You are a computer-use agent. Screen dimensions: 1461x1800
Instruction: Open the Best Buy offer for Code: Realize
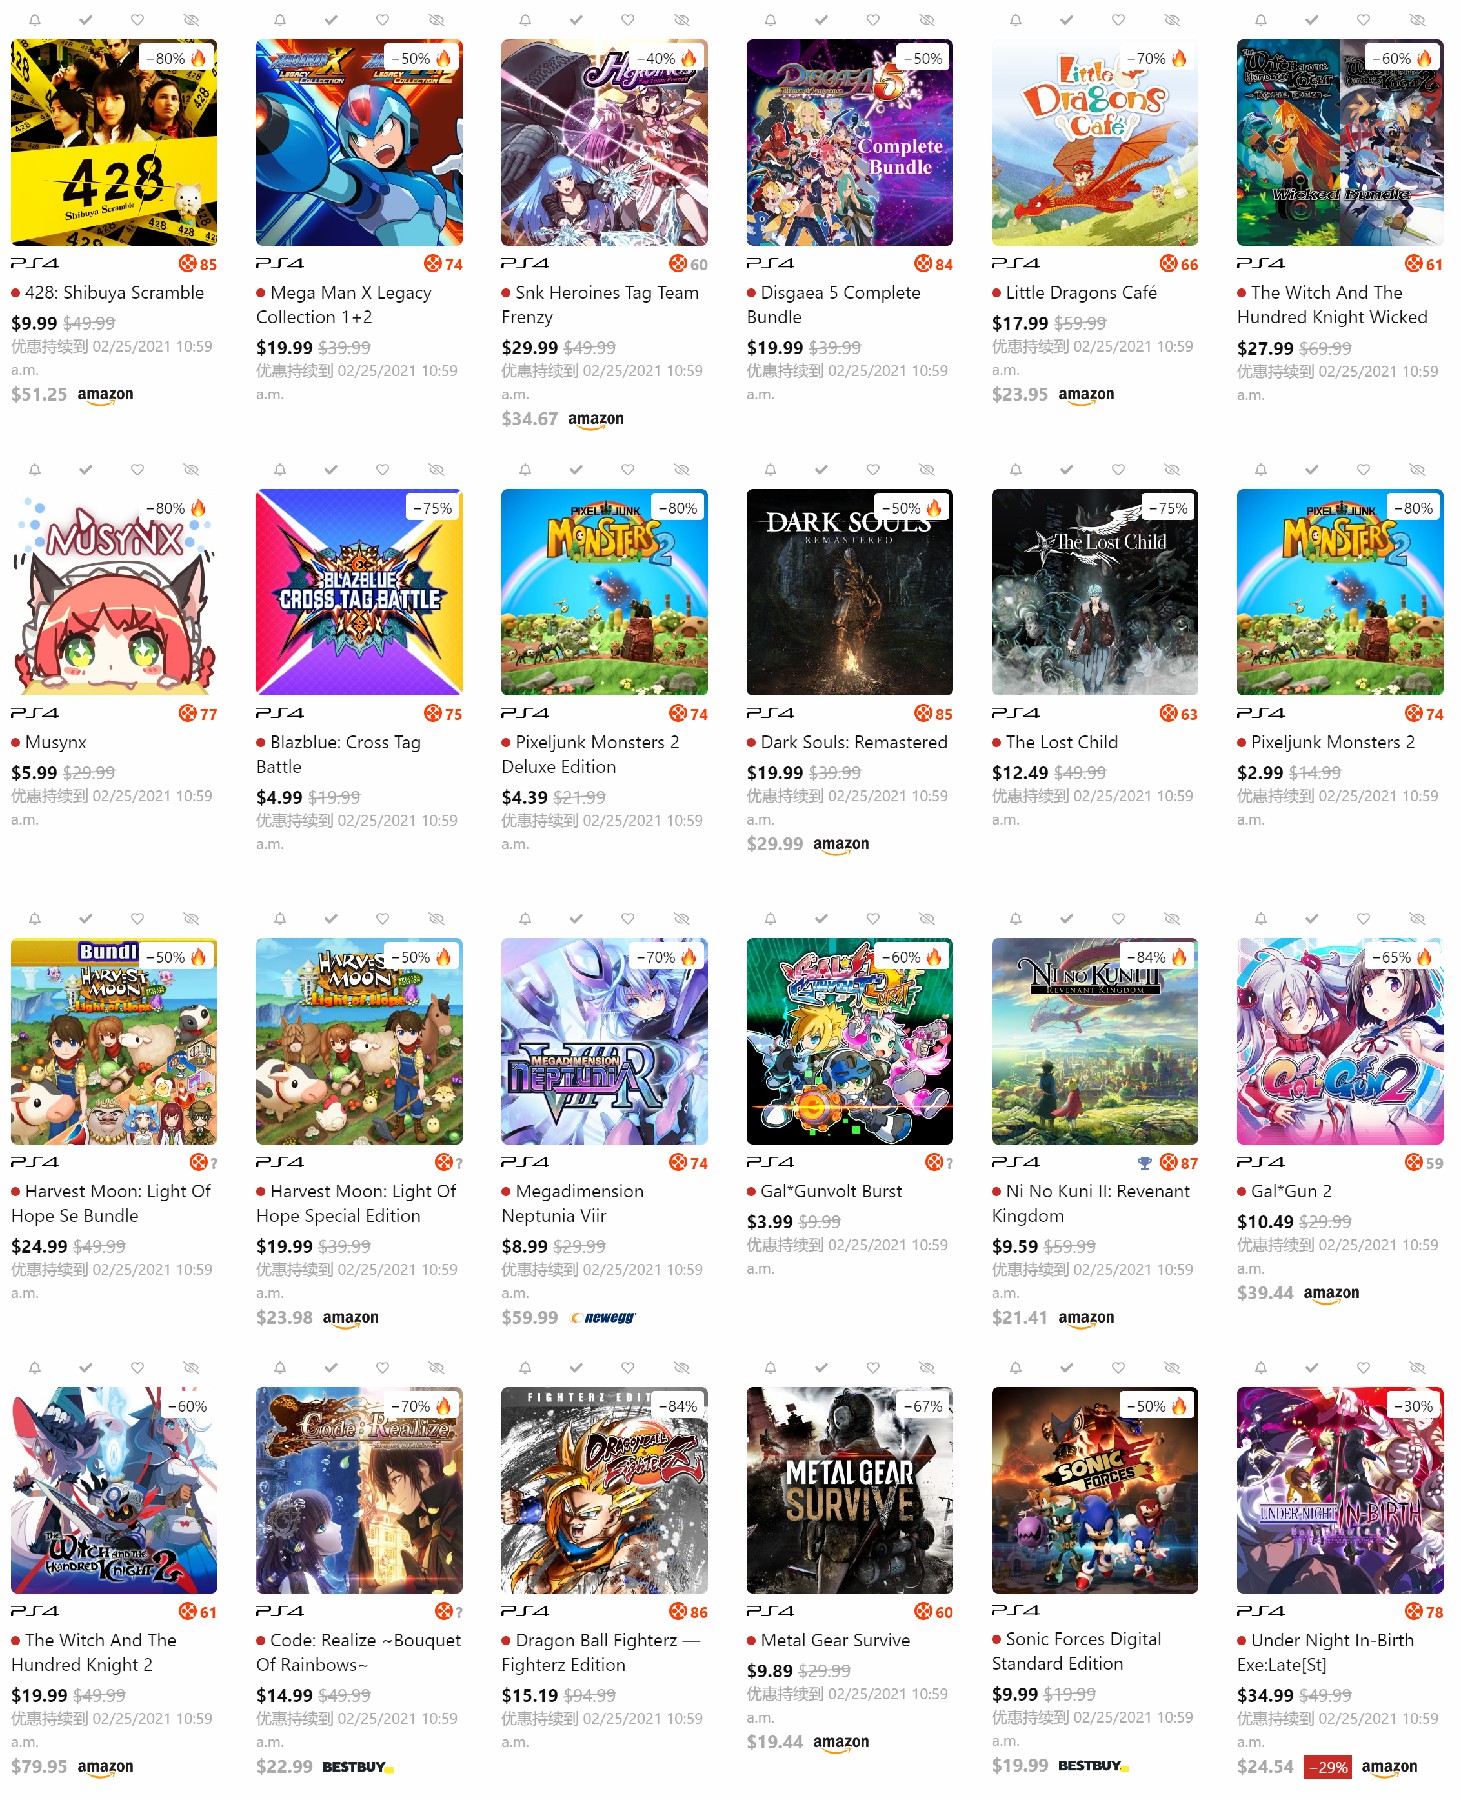point(358,1767)
